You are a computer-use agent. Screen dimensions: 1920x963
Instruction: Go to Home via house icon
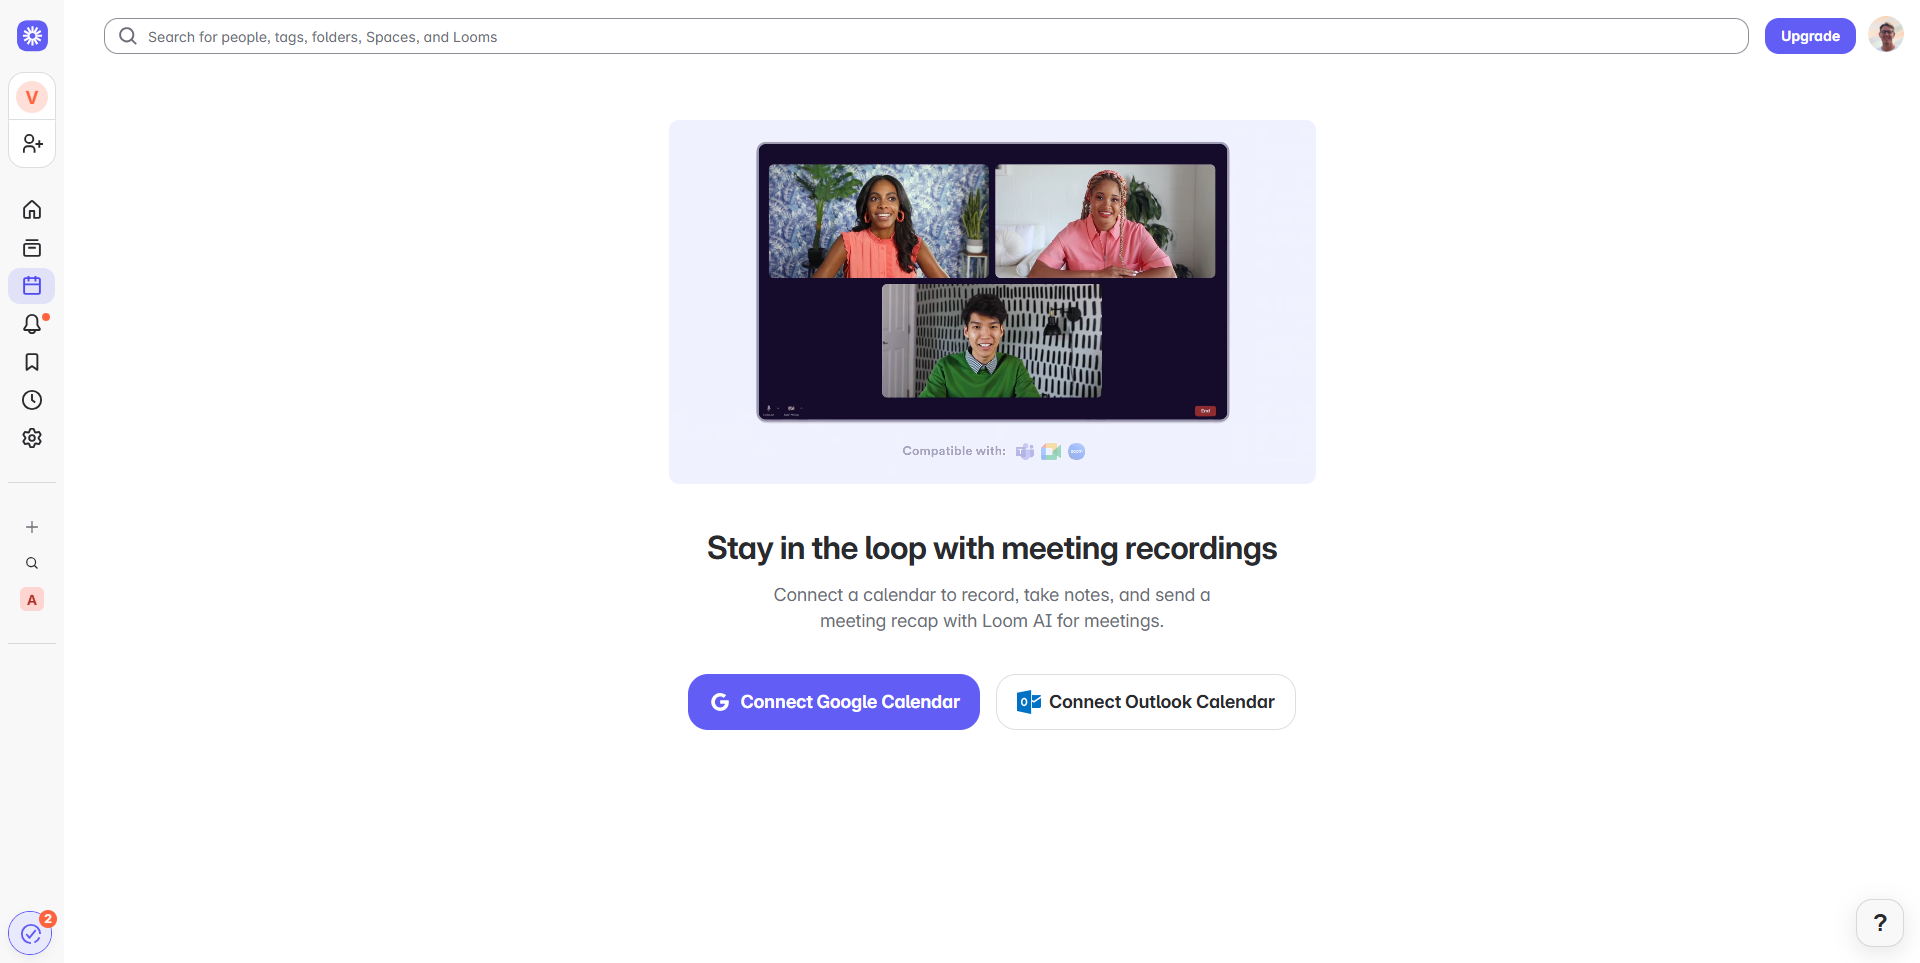click(x=32, y=210)
